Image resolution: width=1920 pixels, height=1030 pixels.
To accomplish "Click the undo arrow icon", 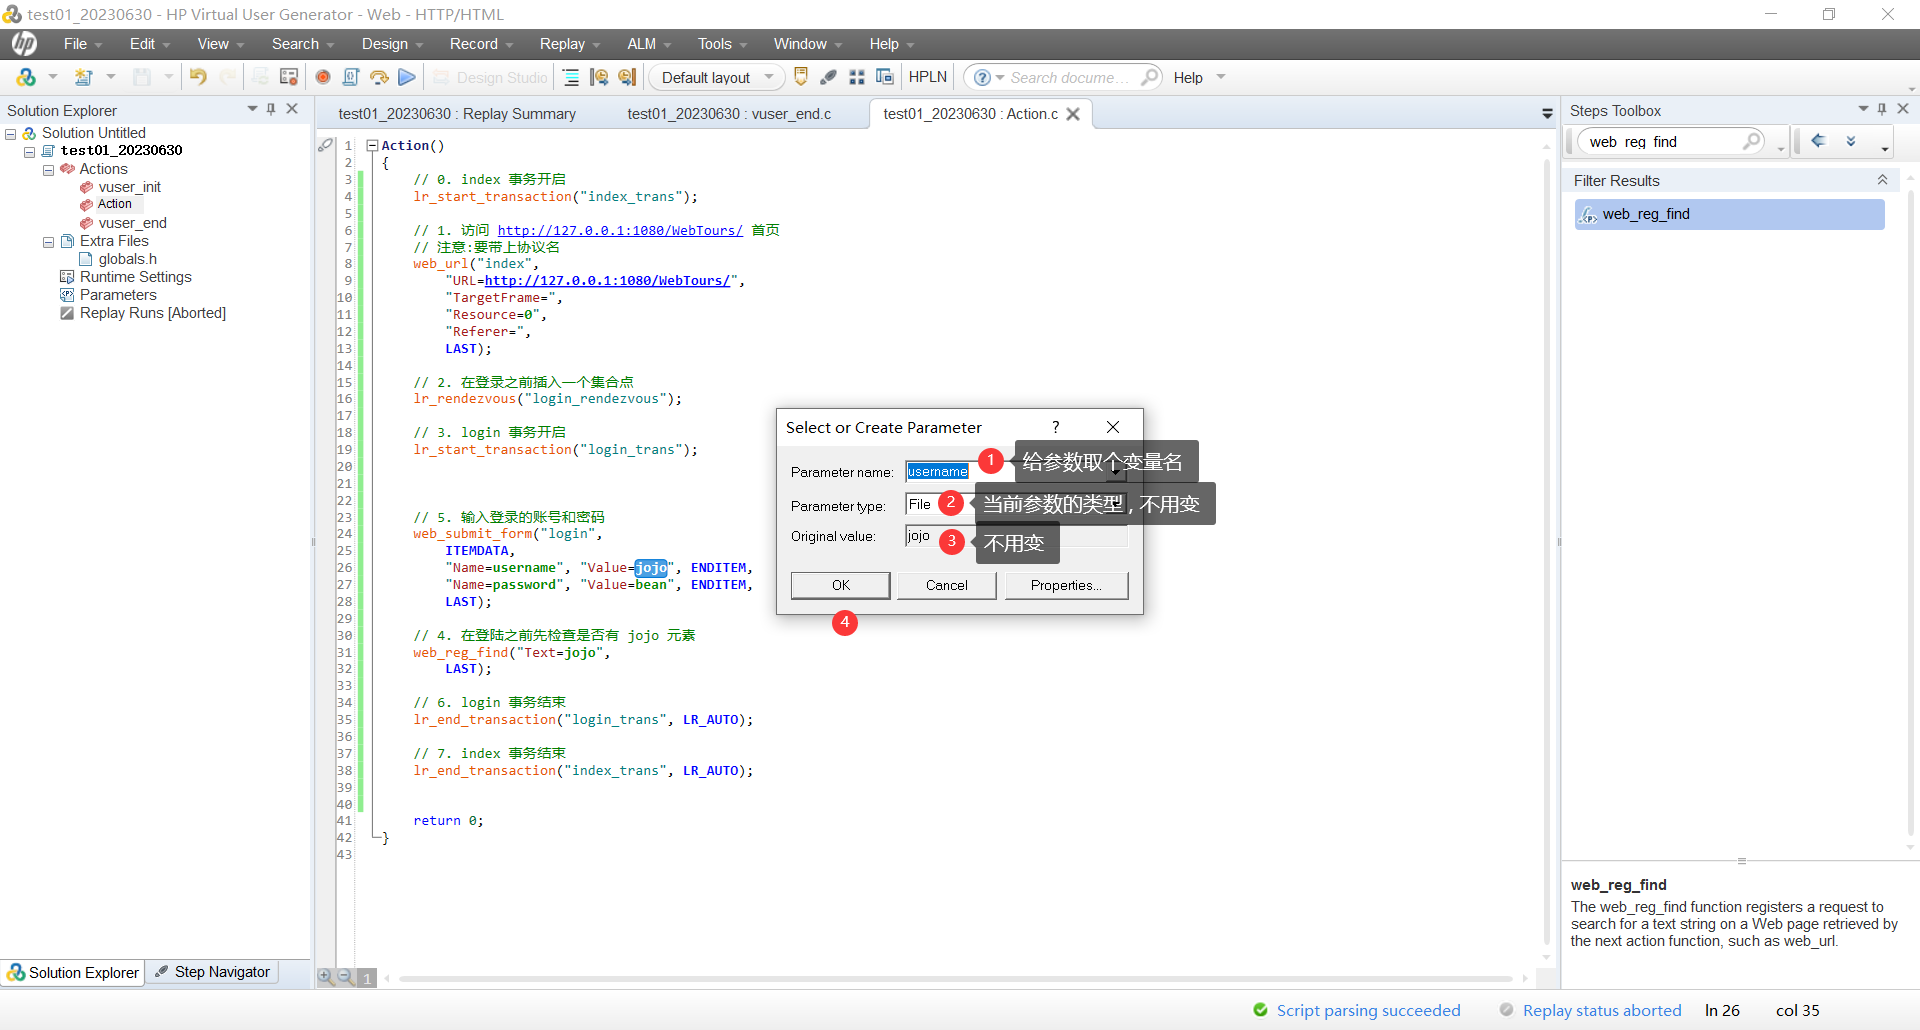I will [x=198, y=77].
